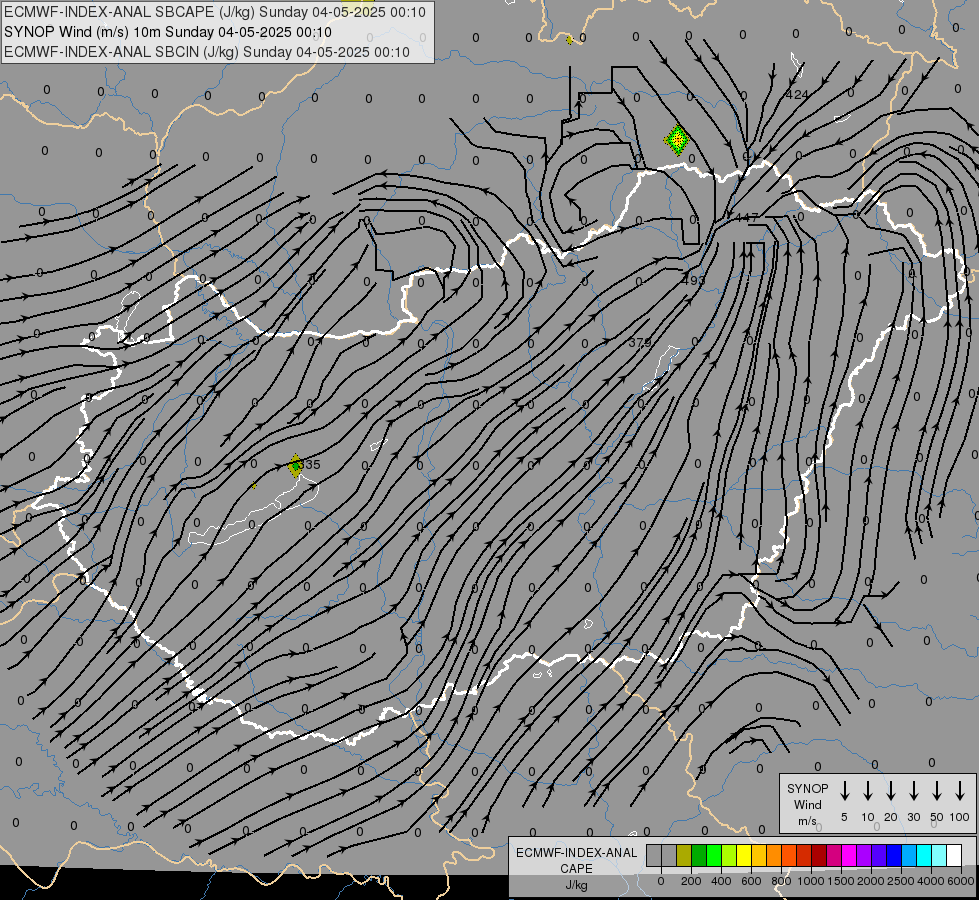The height and width of the screenshot is (900, 979).
Task: Click the 6000 tick on CAPE scale
Action: (961, 881)
